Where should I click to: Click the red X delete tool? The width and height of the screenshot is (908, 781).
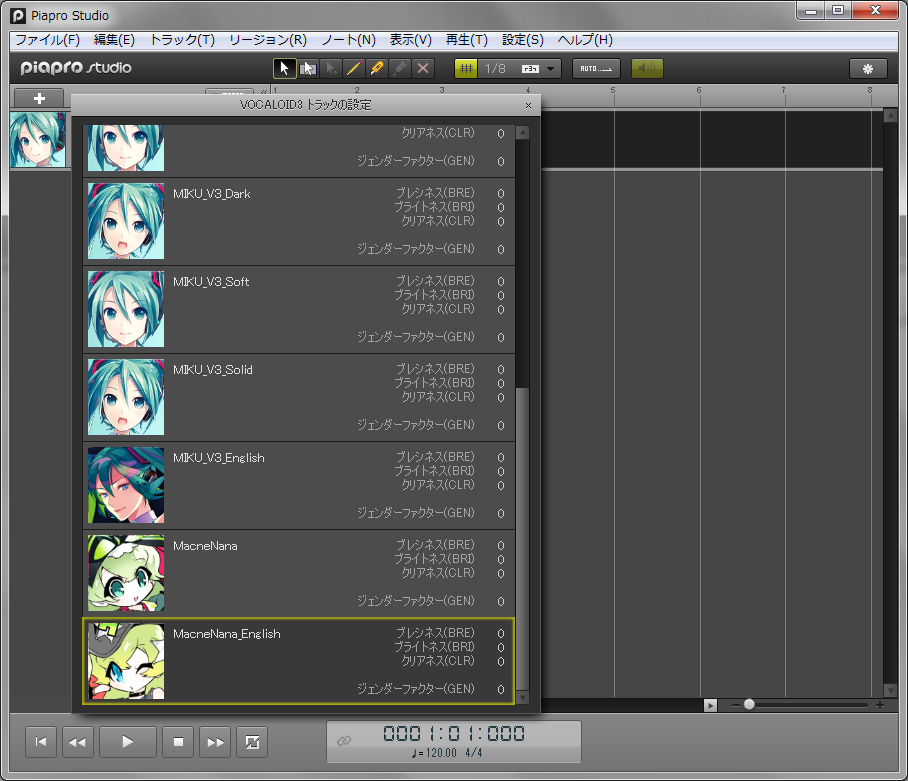point(423,68)
